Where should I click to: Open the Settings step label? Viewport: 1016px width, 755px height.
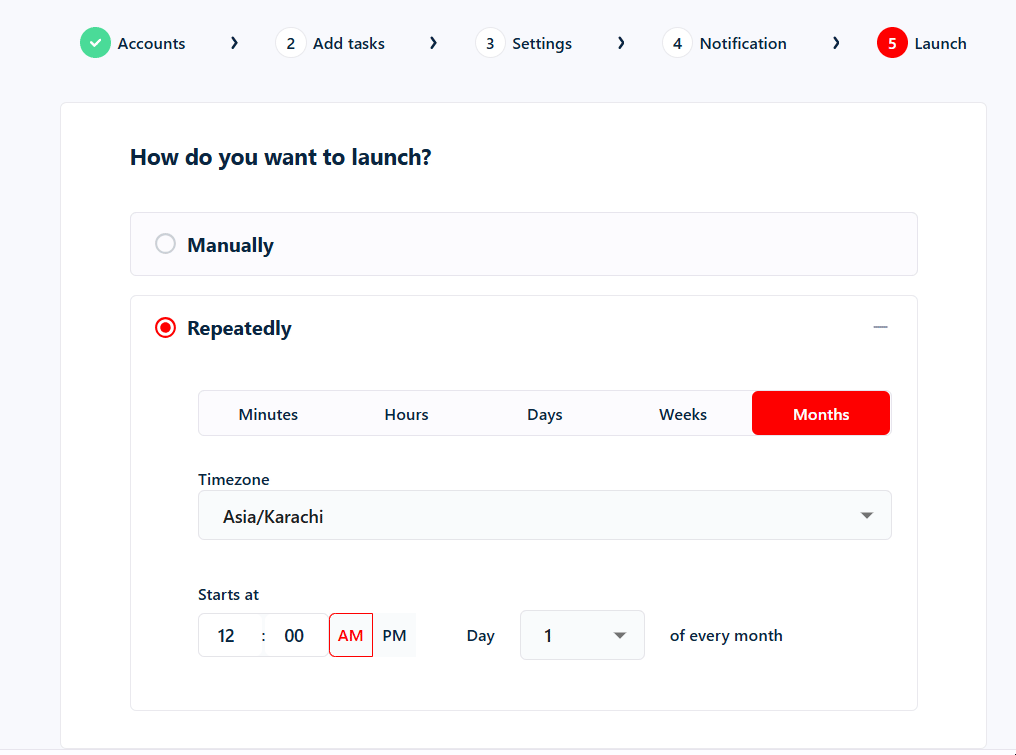point(542,43)
